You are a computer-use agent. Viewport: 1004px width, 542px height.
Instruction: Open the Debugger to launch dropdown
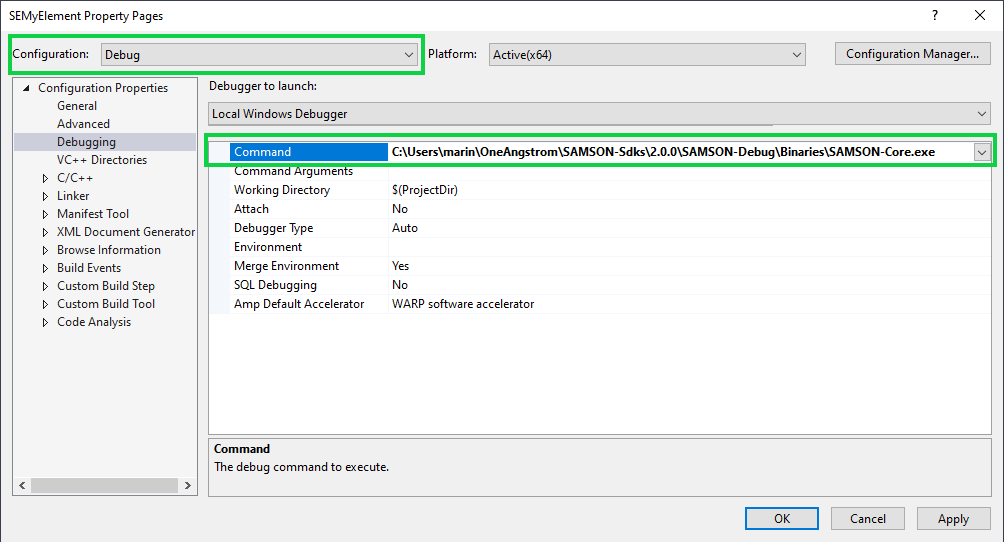(x=599, y=114)
